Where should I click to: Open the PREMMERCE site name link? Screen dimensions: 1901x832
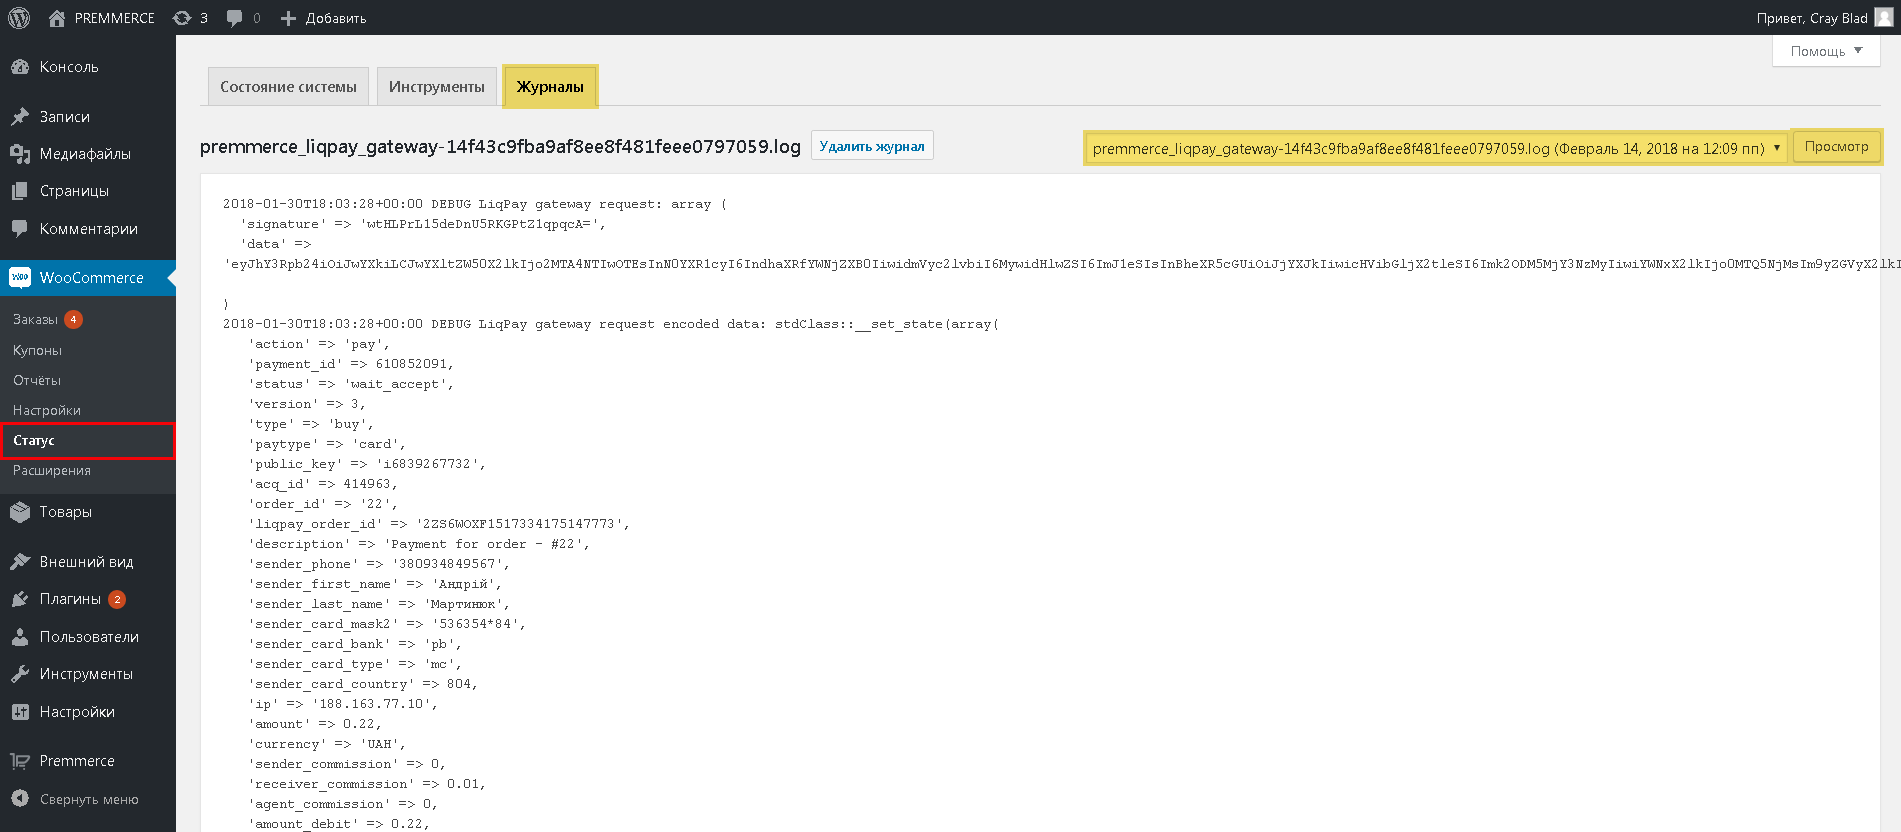point(115,18)
